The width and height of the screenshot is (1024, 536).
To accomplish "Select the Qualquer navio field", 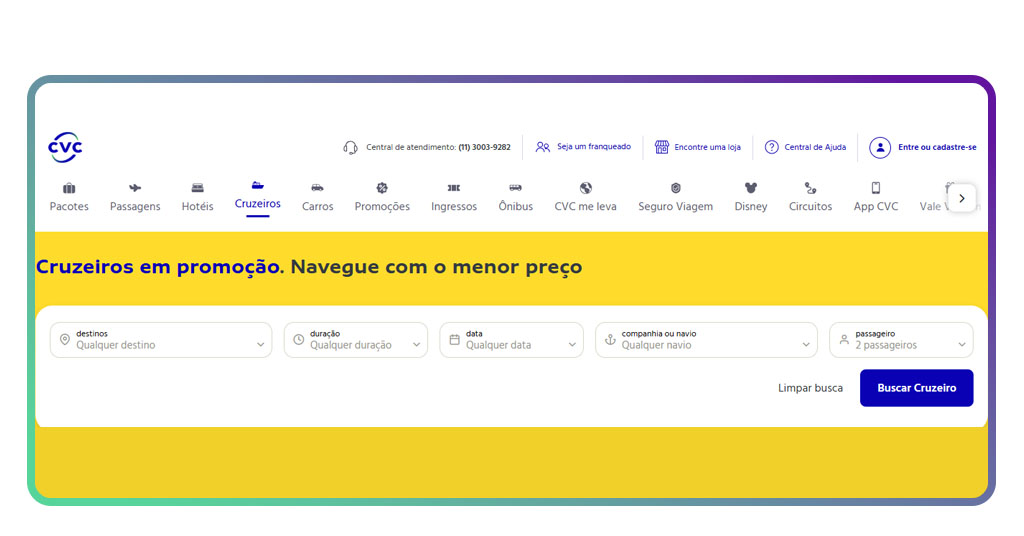I will (x=707, y=339).
